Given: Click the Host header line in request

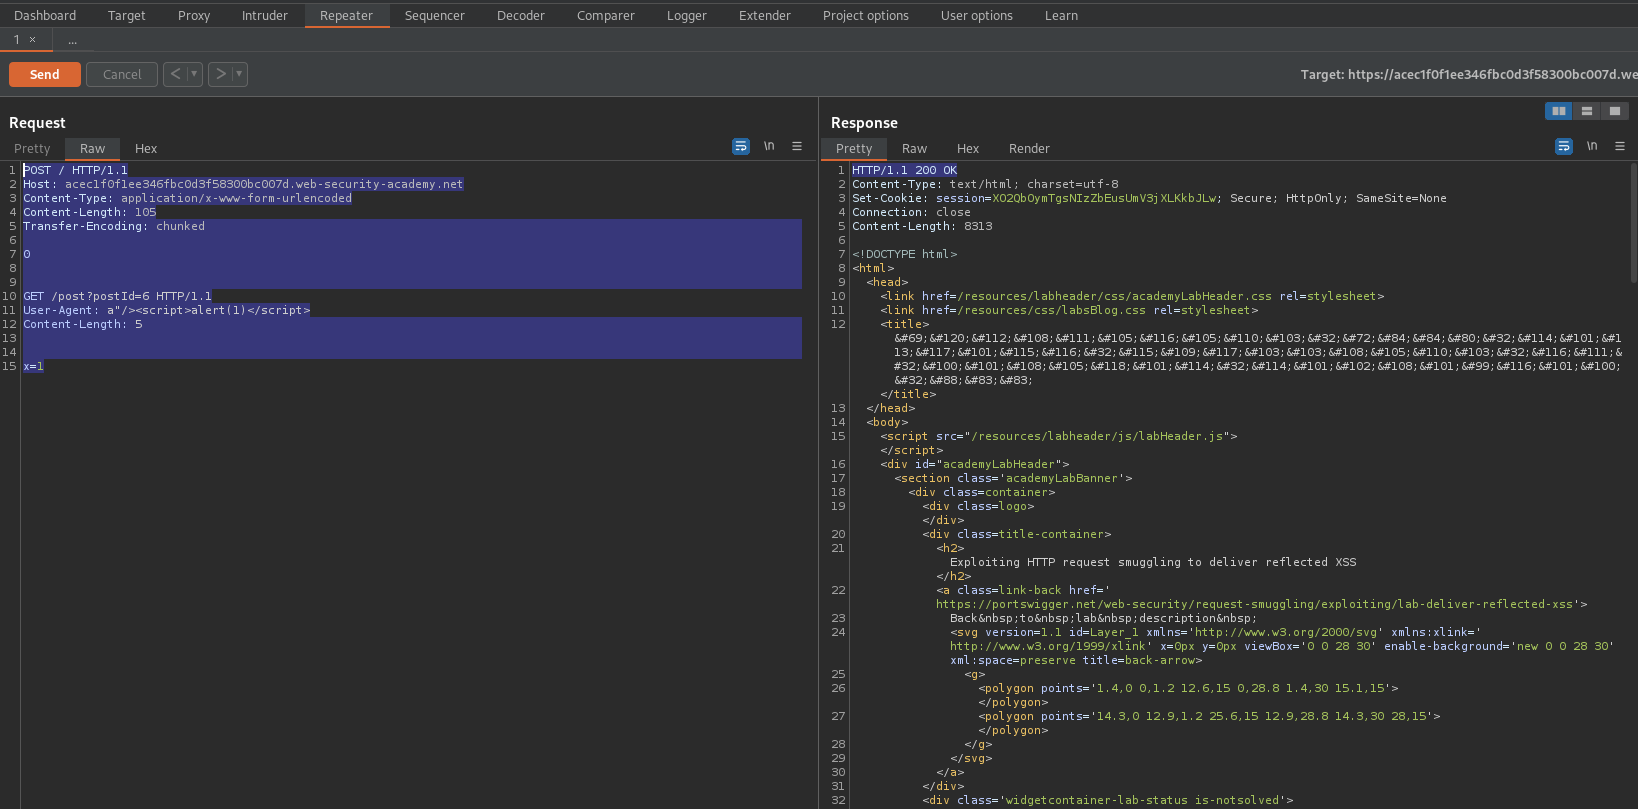Looking at the screenshot, I should 243,184.
